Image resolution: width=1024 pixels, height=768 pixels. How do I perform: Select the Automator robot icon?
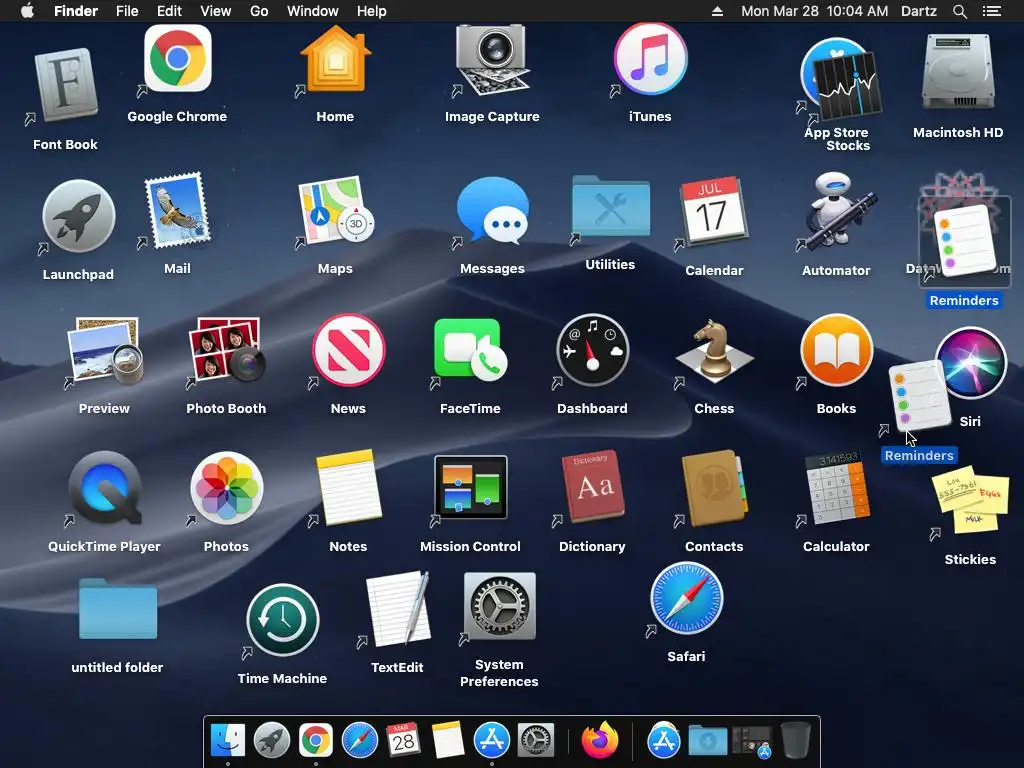click(837, 212)
